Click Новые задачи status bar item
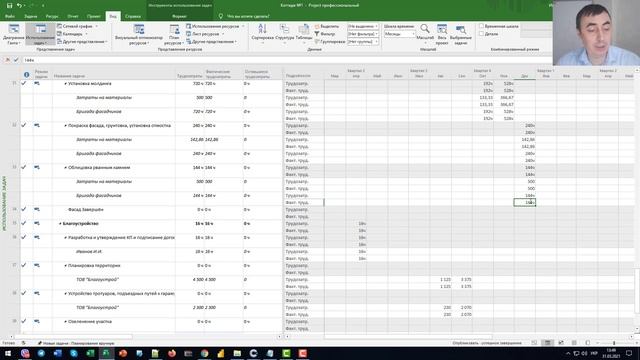 point(76,343)
